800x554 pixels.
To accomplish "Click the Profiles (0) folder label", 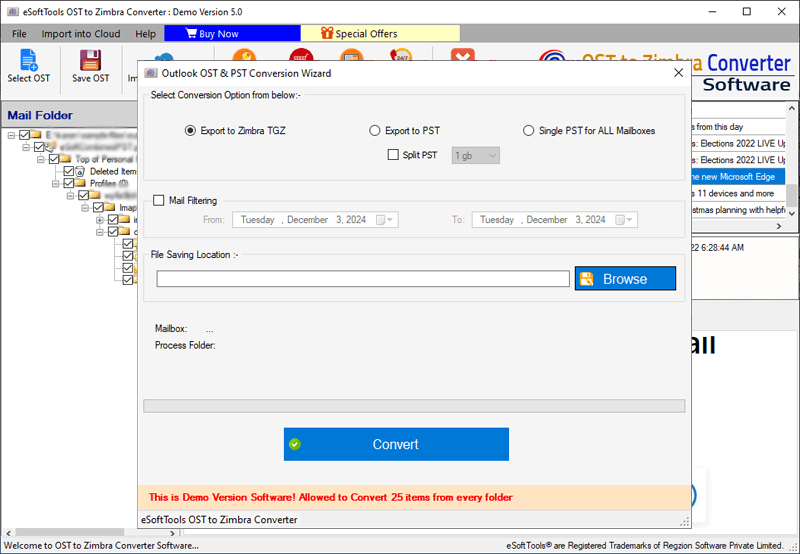I will pos(109,183).
